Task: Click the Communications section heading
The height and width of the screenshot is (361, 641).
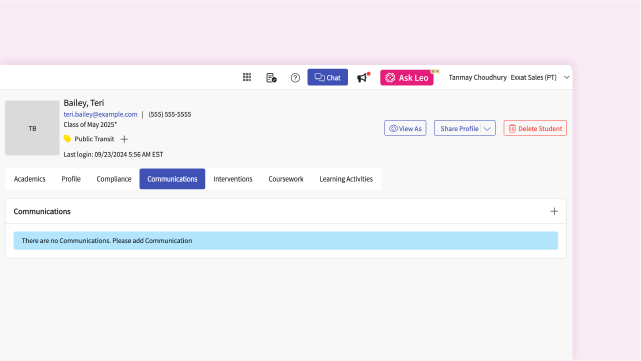Action: click(x=42, y=211)
